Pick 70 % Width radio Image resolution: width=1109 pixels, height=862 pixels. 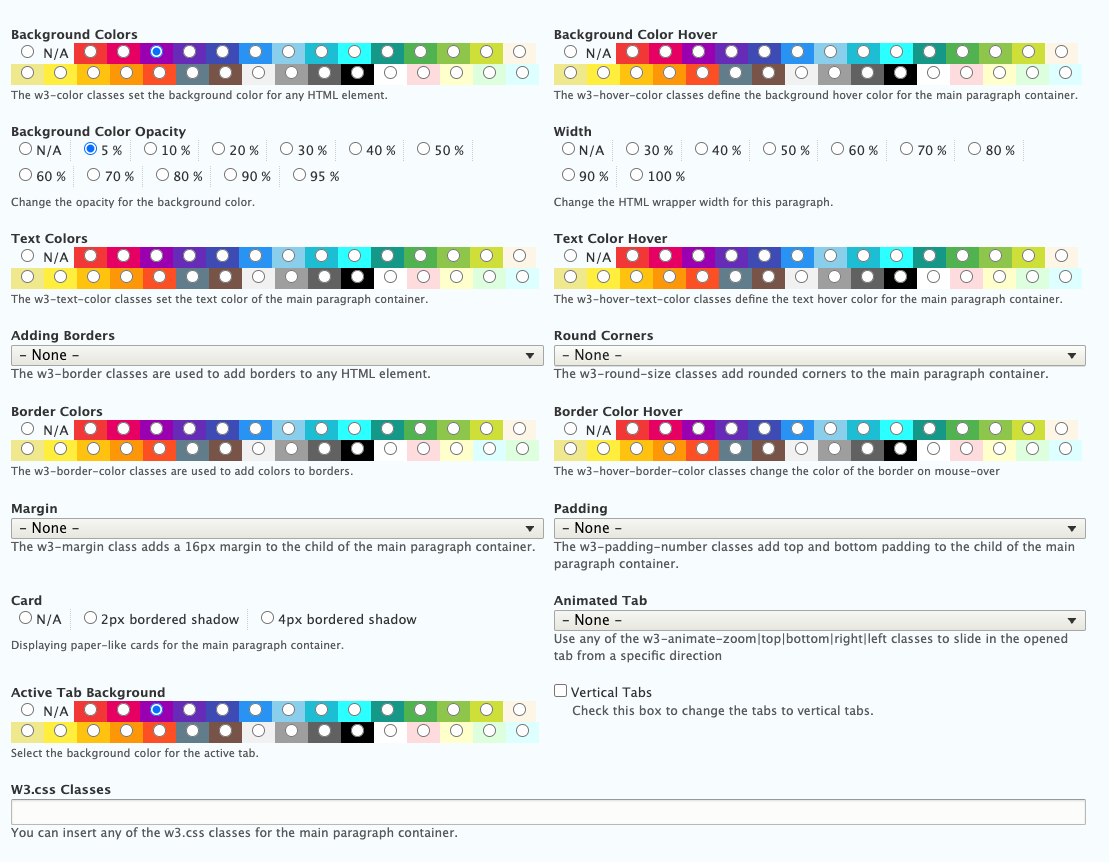906,148
